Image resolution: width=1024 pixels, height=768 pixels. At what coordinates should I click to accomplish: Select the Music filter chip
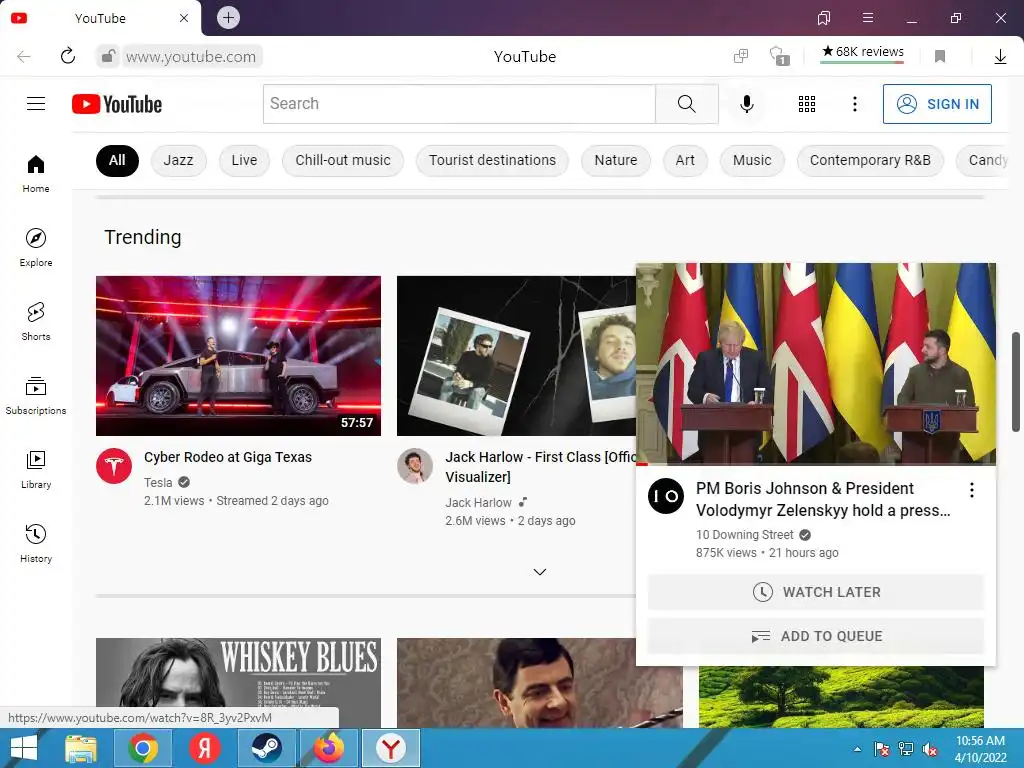(752, 161)
